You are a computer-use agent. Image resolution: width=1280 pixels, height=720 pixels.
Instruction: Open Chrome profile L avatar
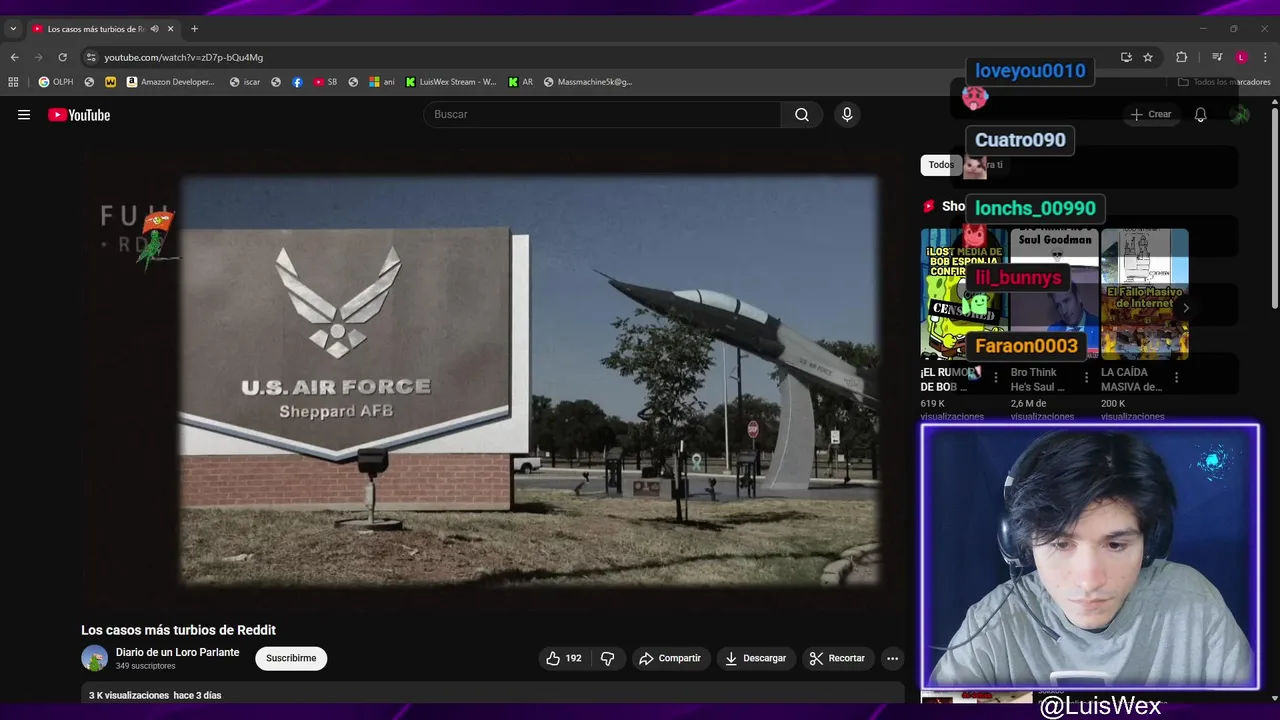coord(1241,57)
